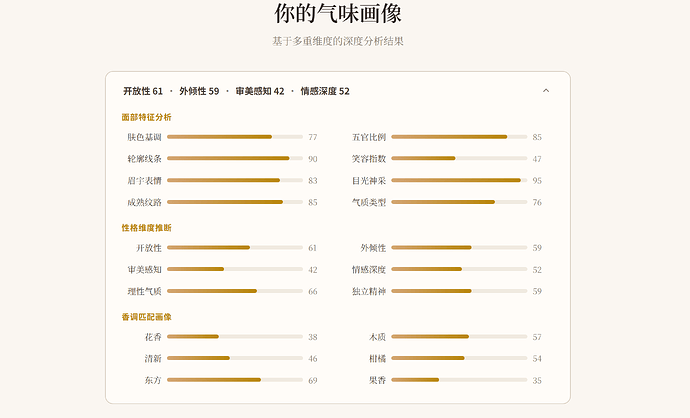The height and width of the screenshot is (418, 690).
Task: Click the value 38 for 花香
Action: pyautogui.click(x=313, y=337)
